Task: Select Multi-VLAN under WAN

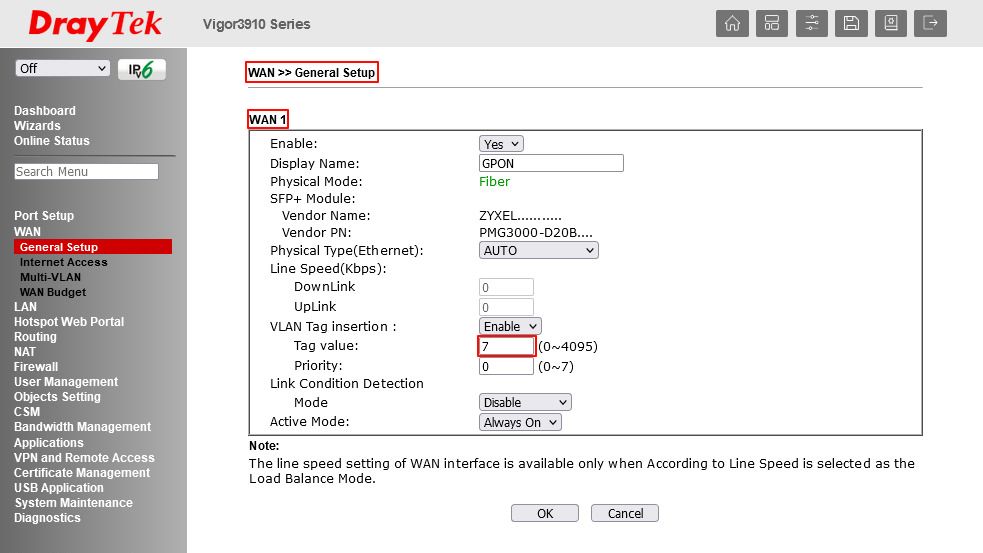Action: [x=50, y=277]
